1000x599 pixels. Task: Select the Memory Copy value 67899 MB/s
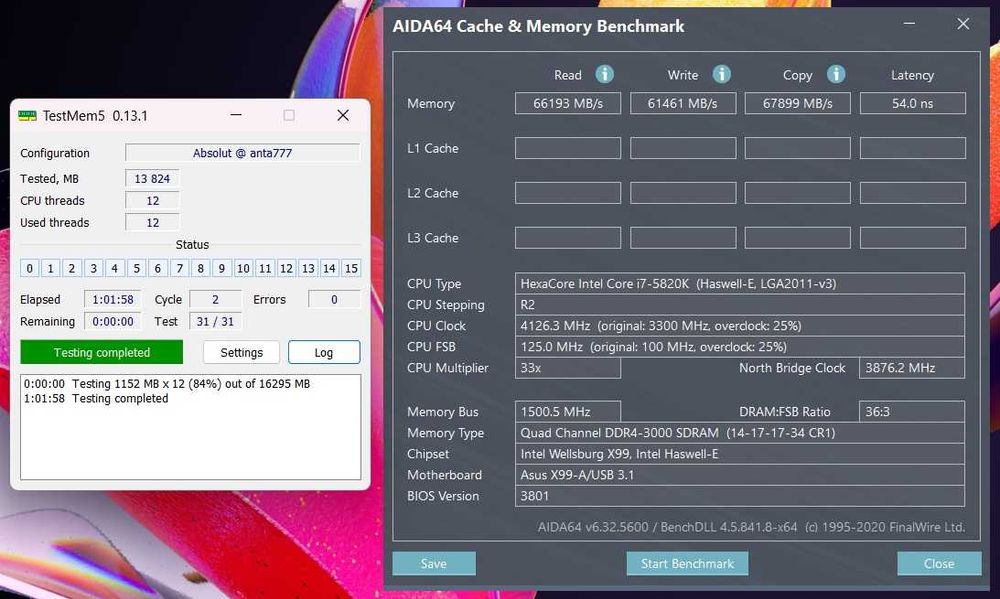coord(798,103)
